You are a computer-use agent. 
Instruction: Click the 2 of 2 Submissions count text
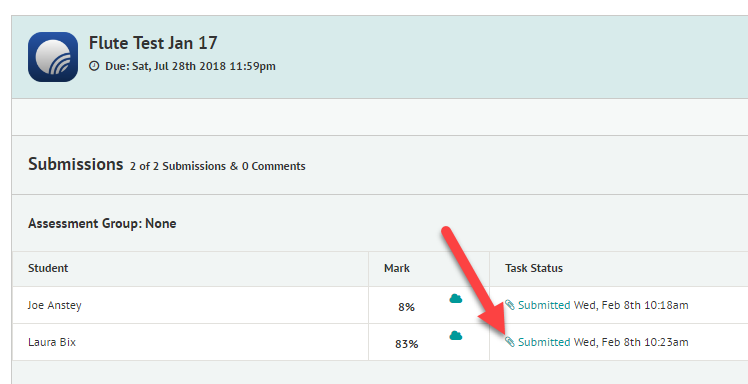pos(177,166)
